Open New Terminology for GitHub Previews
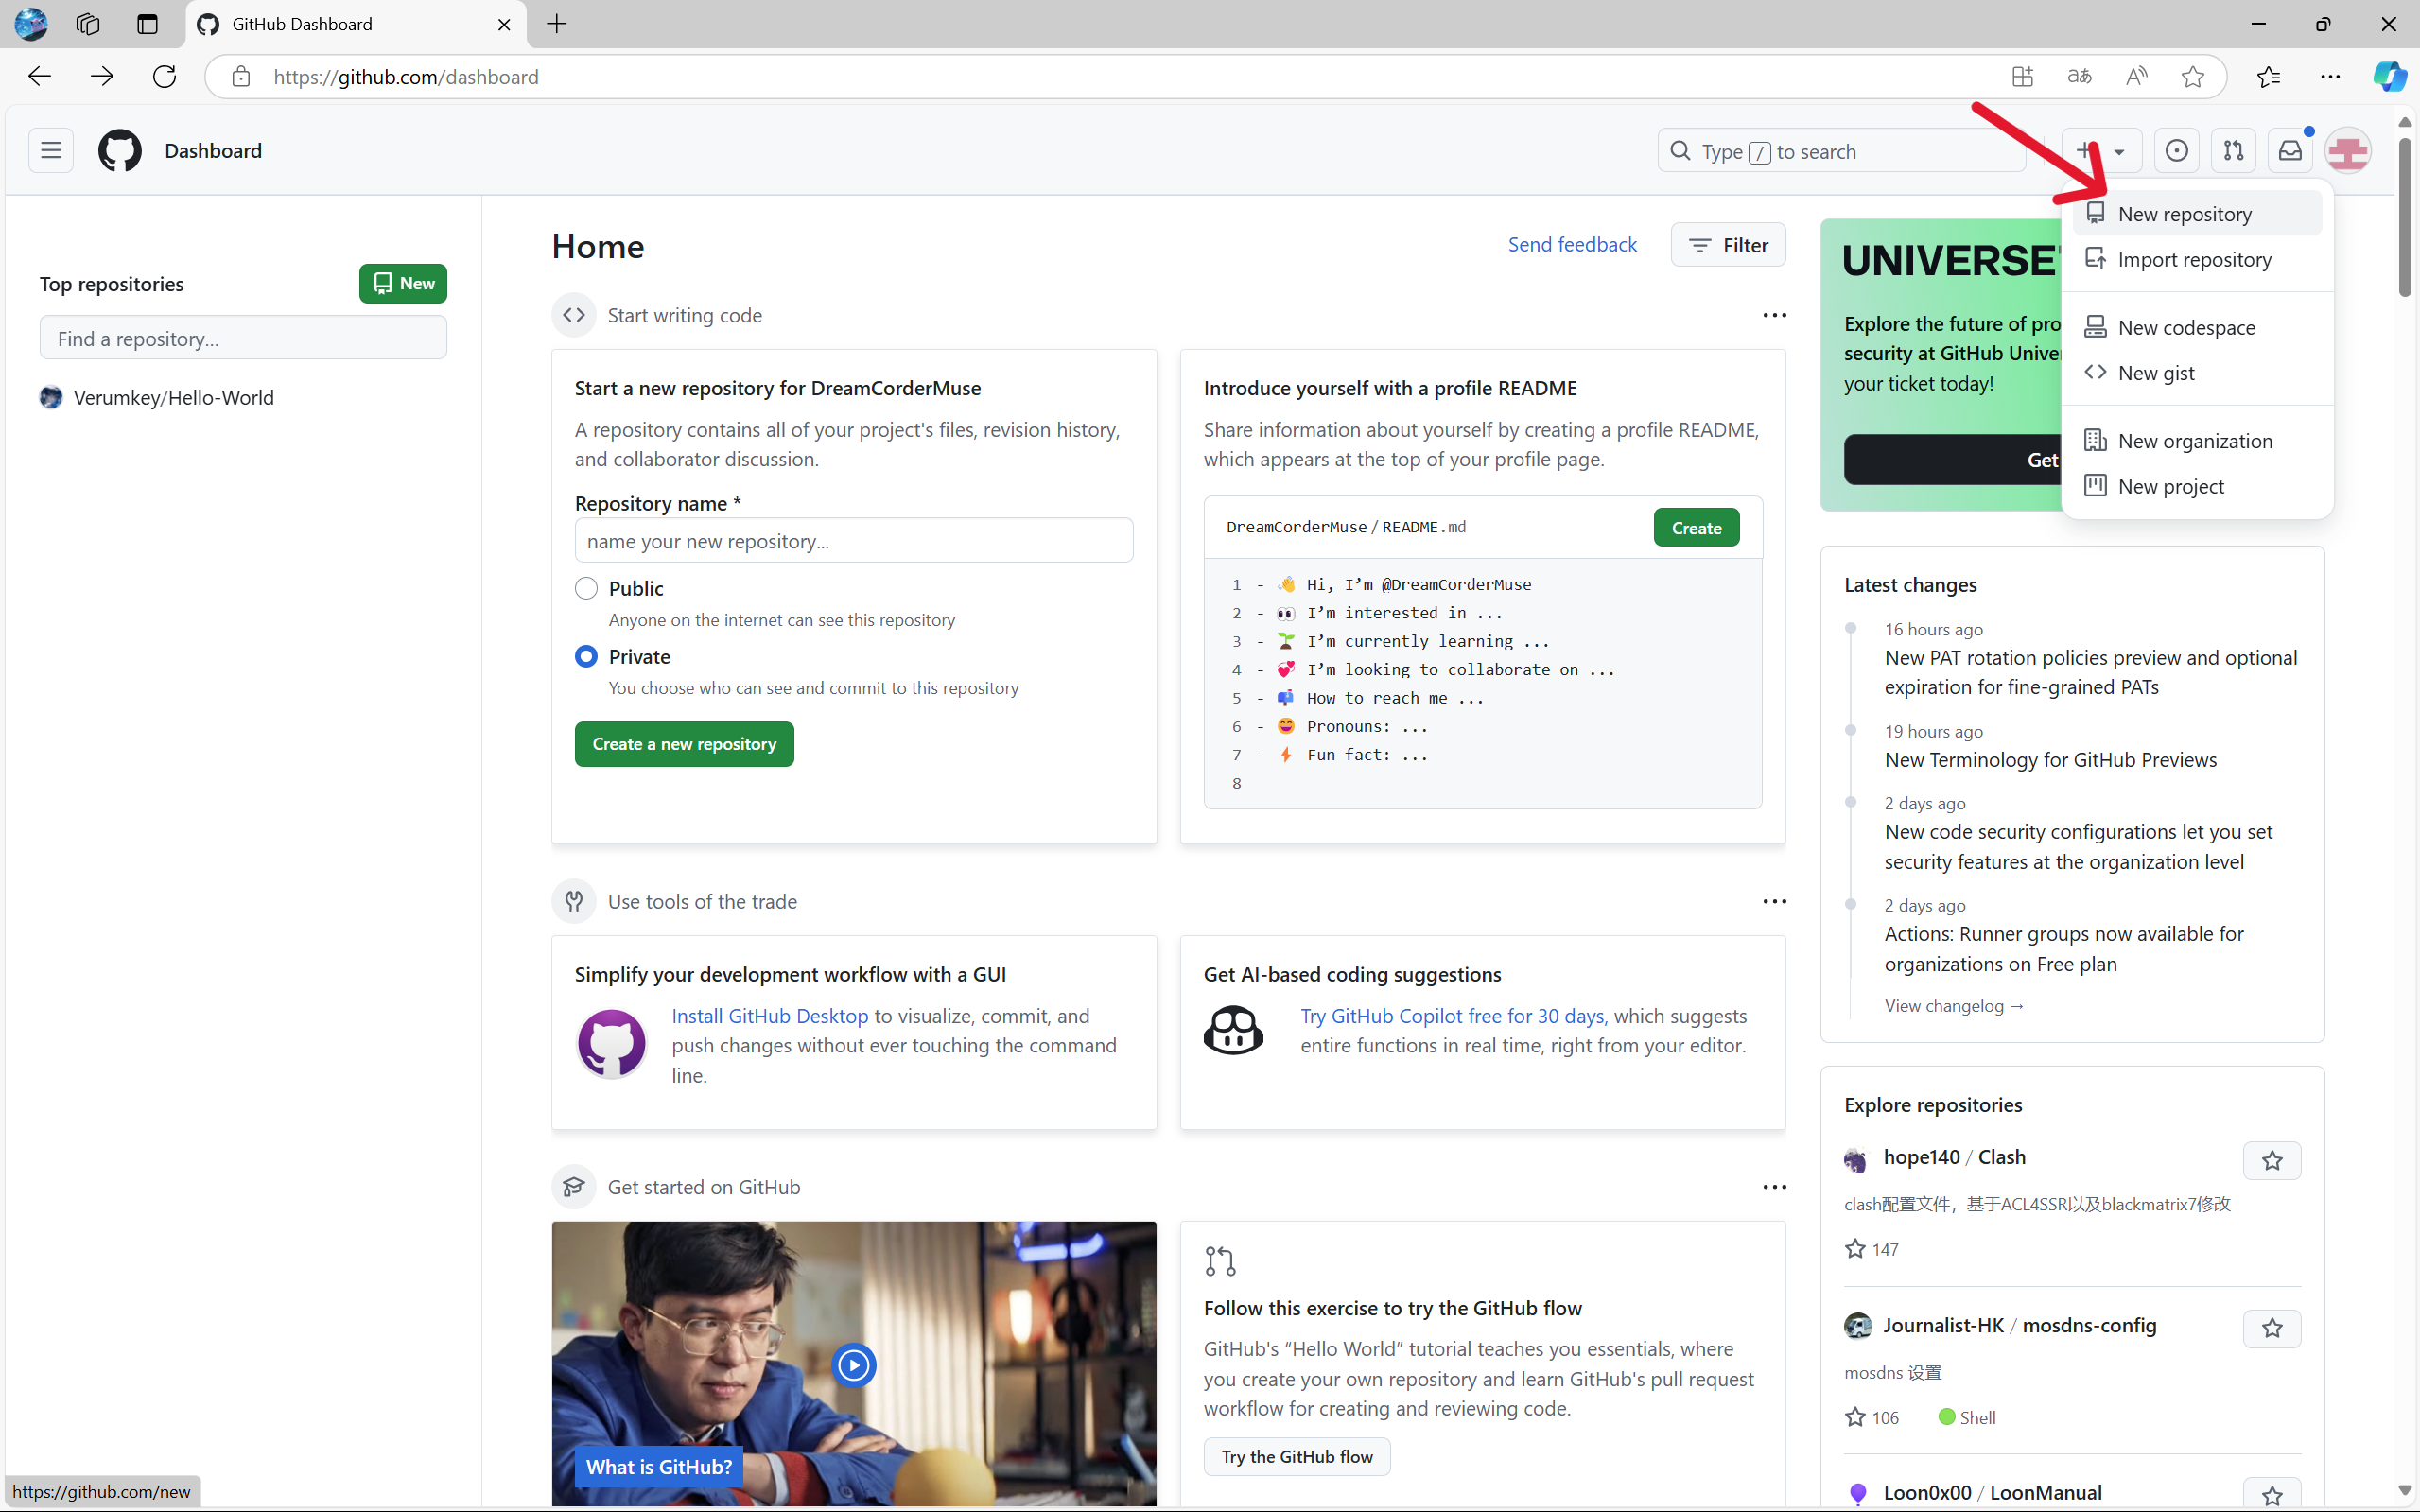 [x=2051, y=760]
